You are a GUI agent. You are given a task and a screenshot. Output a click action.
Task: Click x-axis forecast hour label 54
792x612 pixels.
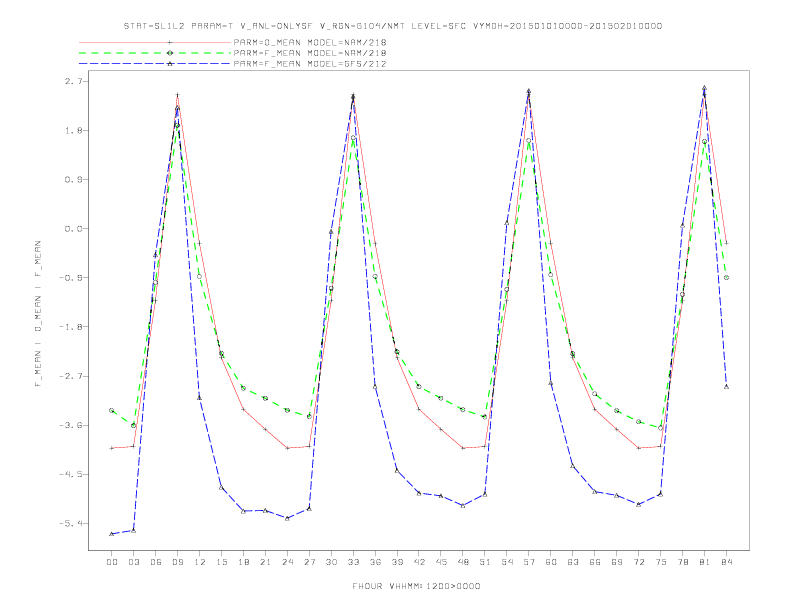click(x=507, y=562)
